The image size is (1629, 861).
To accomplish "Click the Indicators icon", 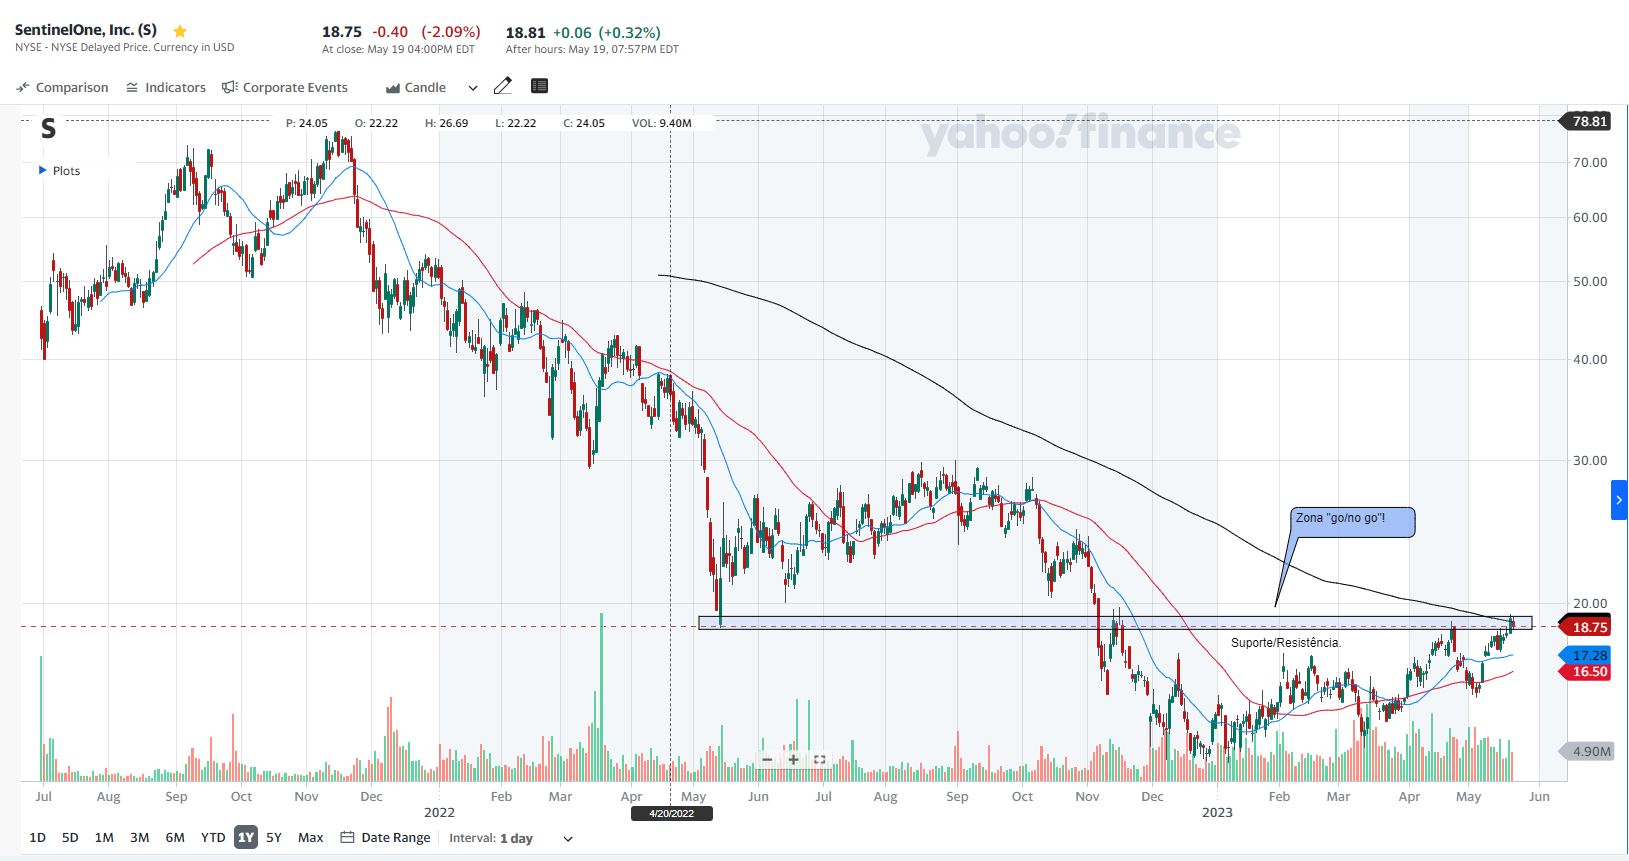I will click(132, 88).
